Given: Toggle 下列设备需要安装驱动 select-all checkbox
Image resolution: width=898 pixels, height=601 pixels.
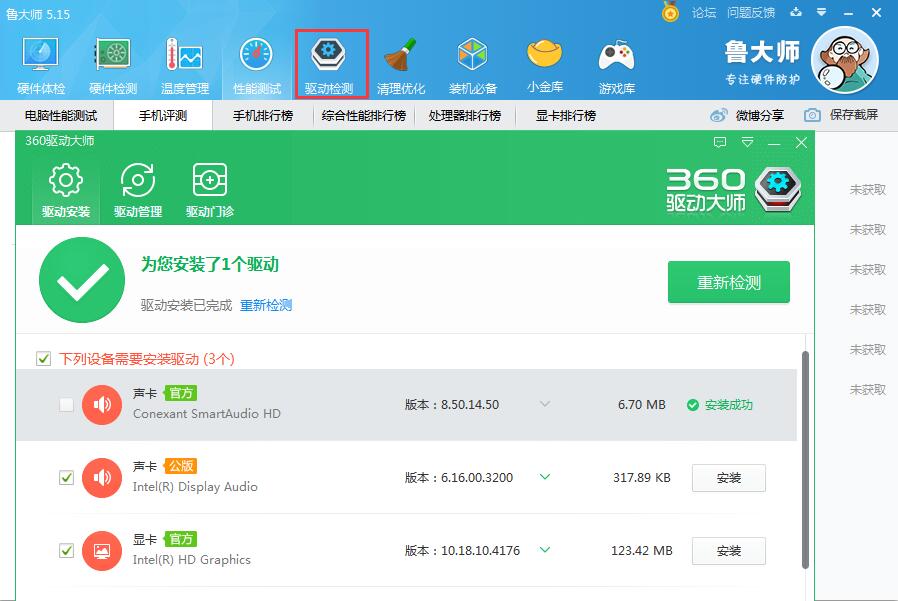Looking at the screenshot, I should (44, 359).
